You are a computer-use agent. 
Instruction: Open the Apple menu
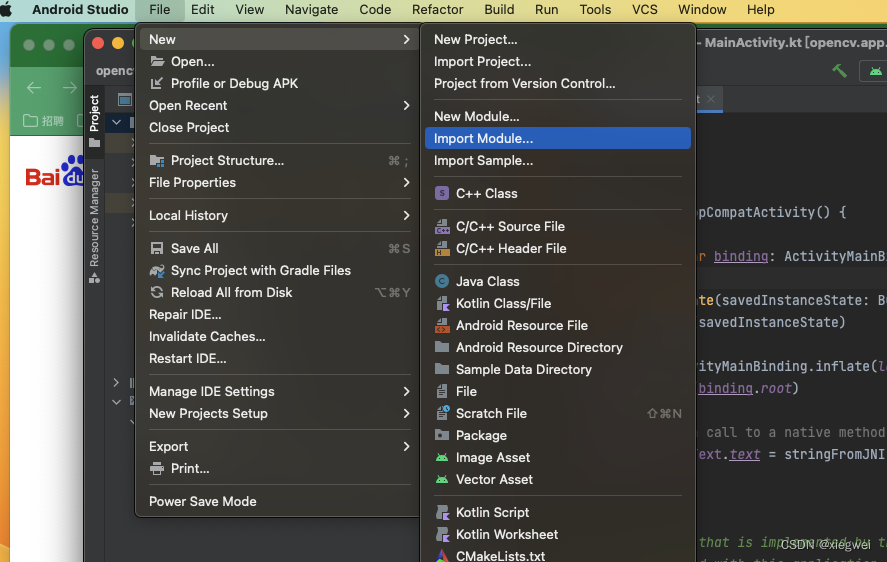6,10
